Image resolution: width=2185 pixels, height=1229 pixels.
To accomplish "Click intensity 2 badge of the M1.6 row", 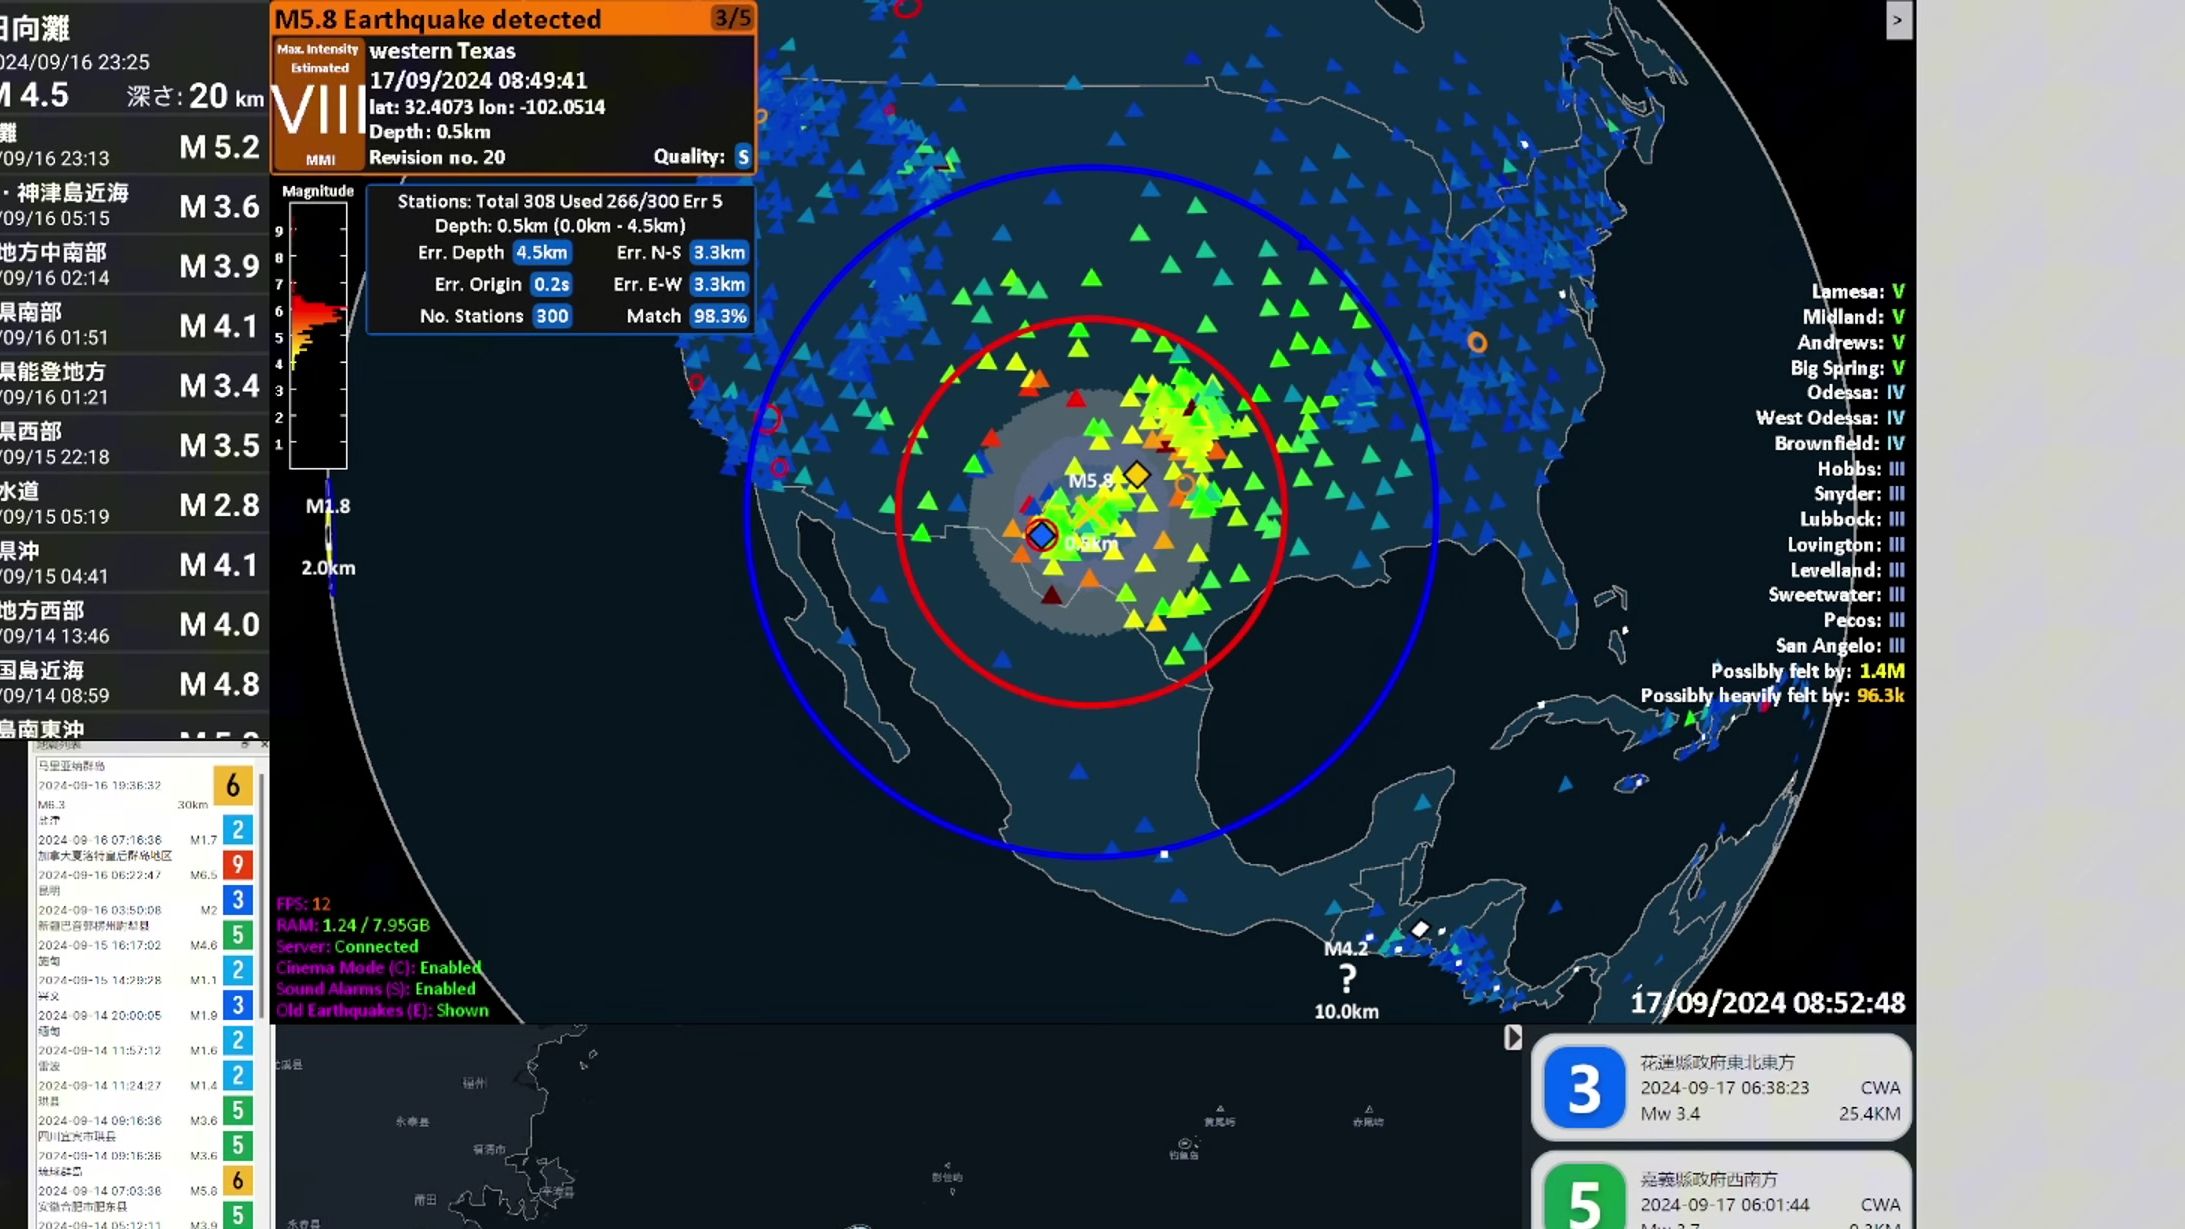I will point(237,1040).
